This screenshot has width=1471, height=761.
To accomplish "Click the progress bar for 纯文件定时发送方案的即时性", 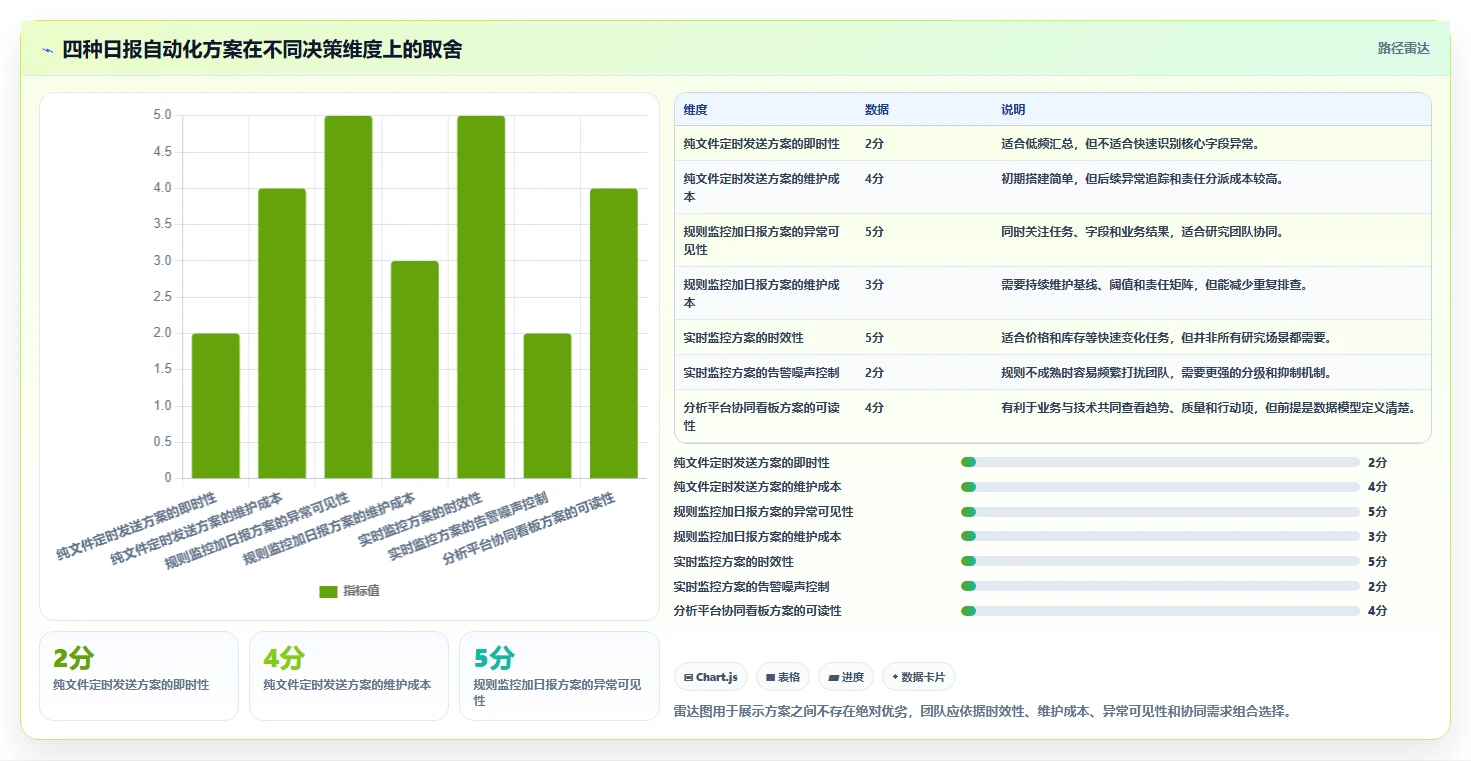I will [x=1160, y=462].
